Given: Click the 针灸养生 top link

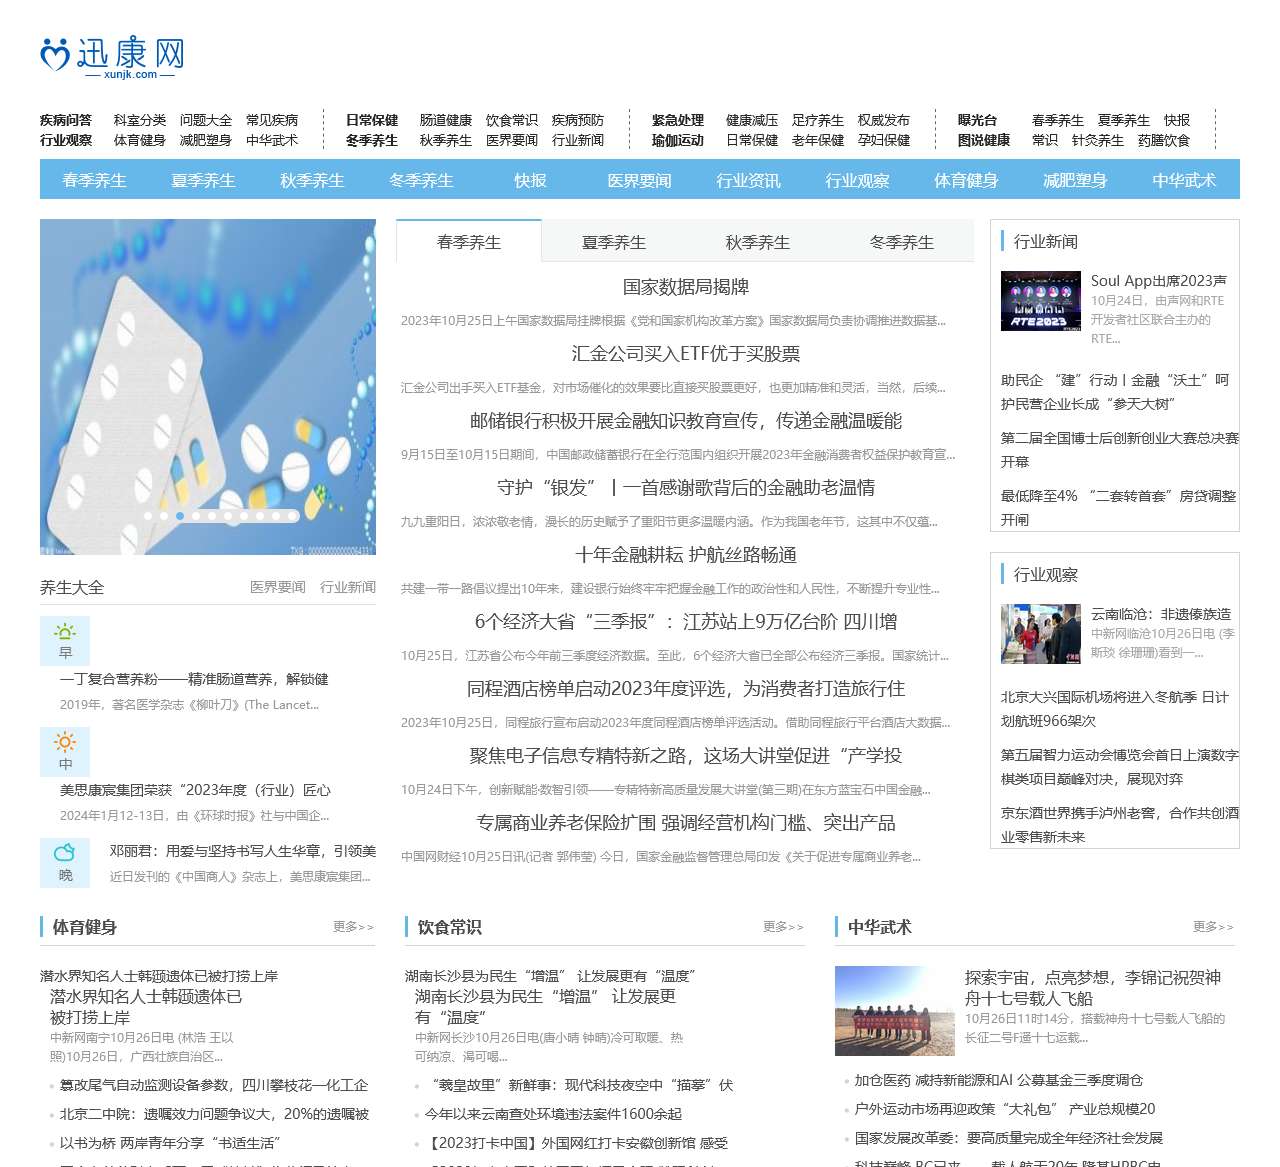Looking at the screenshot, I should point(1098,140).
